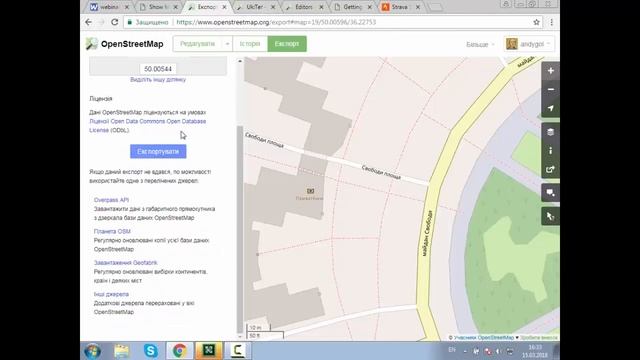Open the Більше dropdown menu
This screenshot has height=360, width=640.
(x=480, y=44)
